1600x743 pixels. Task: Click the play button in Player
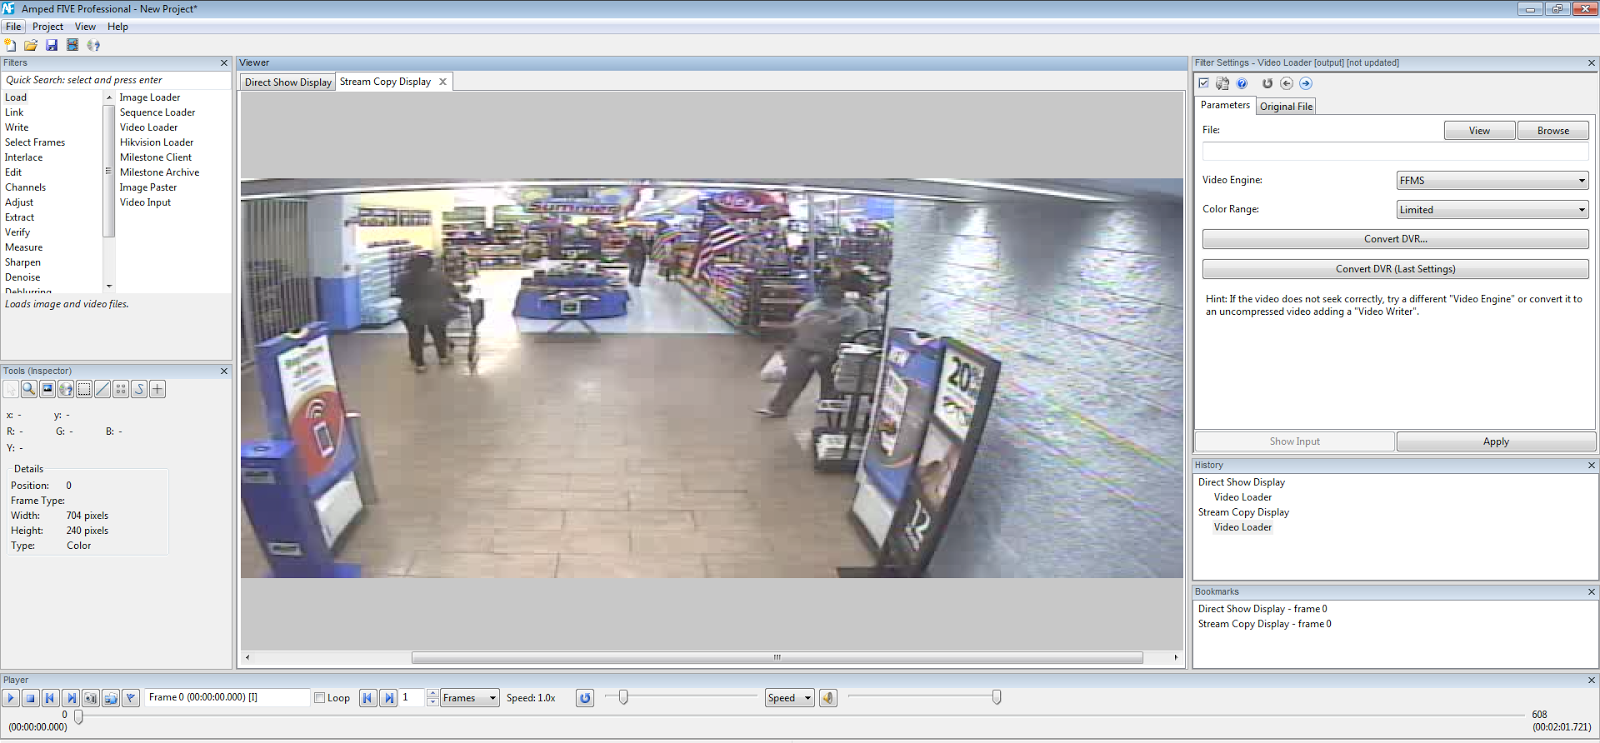tap(11, 698)
